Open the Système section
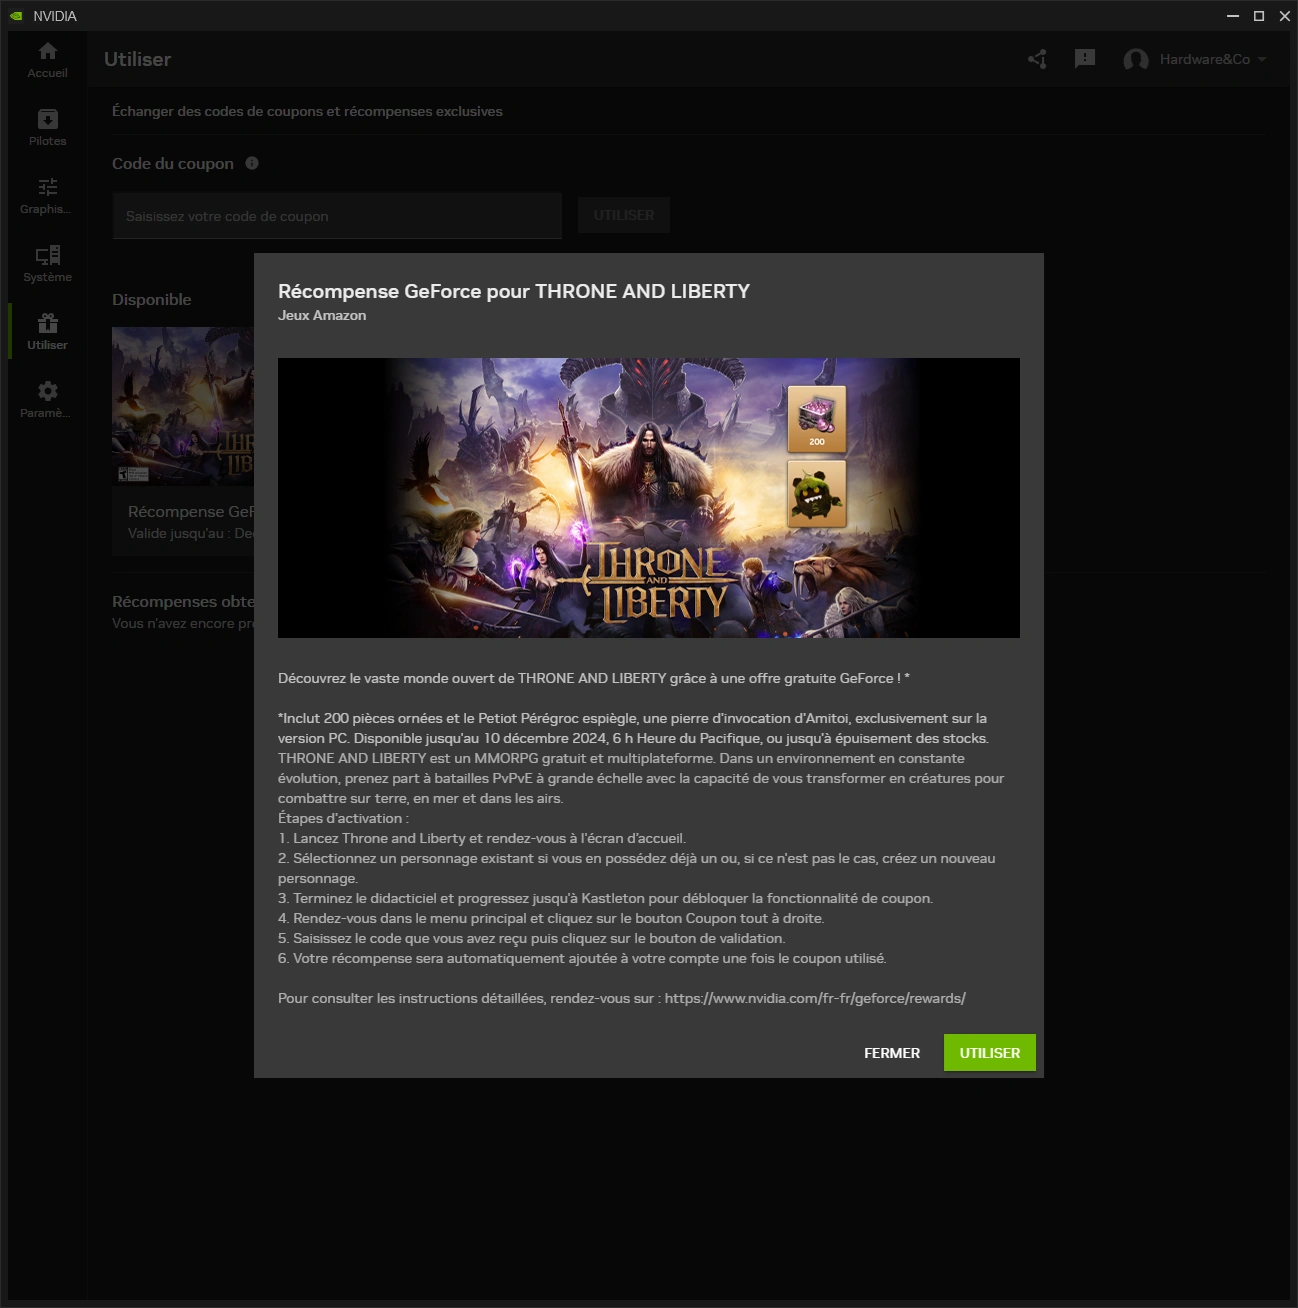 pos(47,264)
